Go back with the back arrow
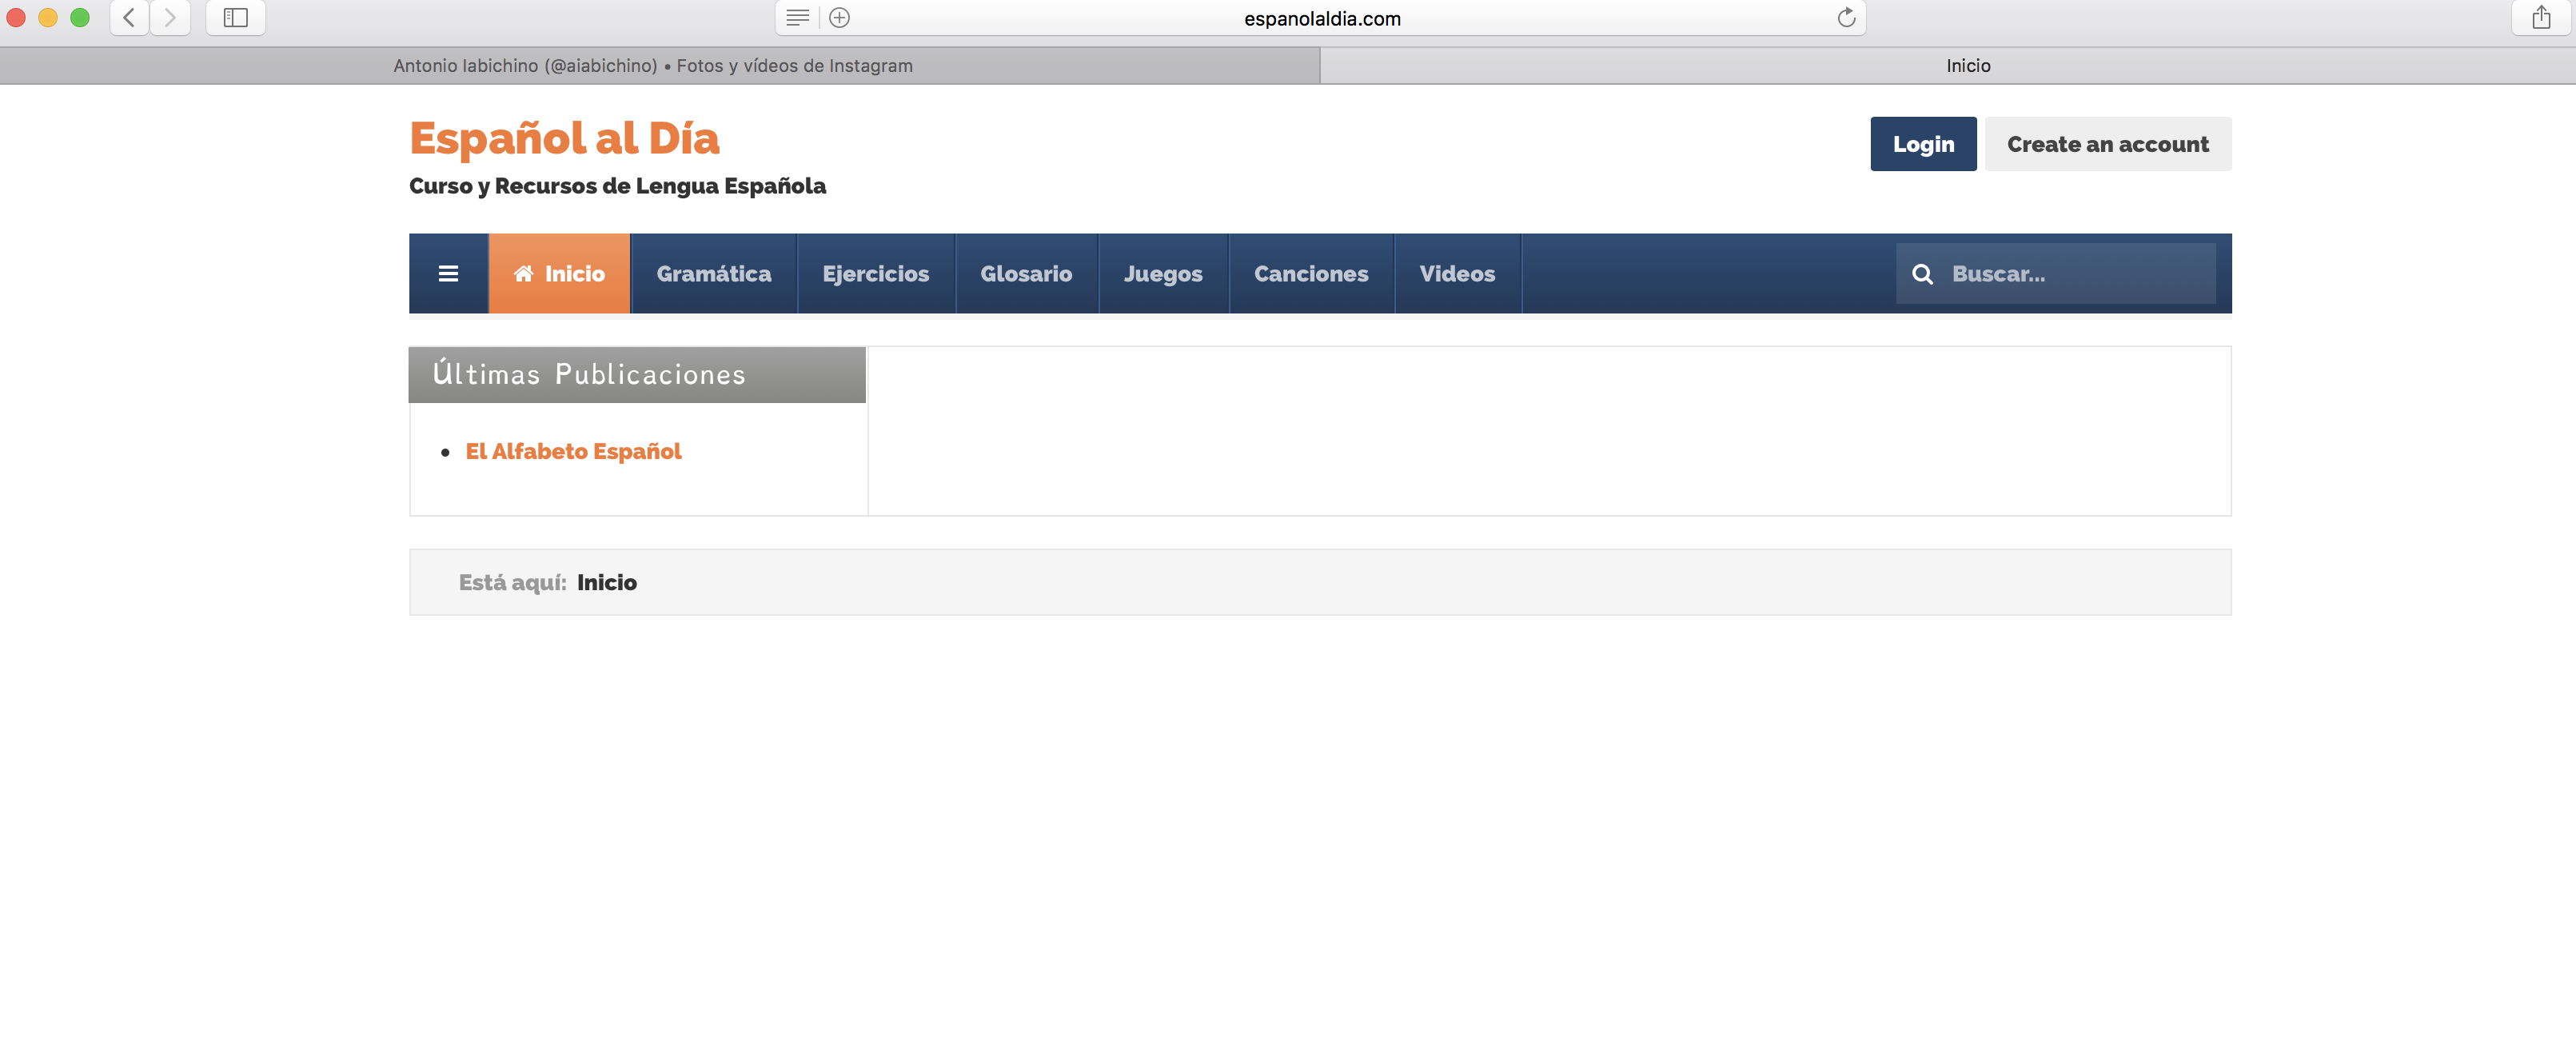The image size is (2576, 1054). [129, 17]
